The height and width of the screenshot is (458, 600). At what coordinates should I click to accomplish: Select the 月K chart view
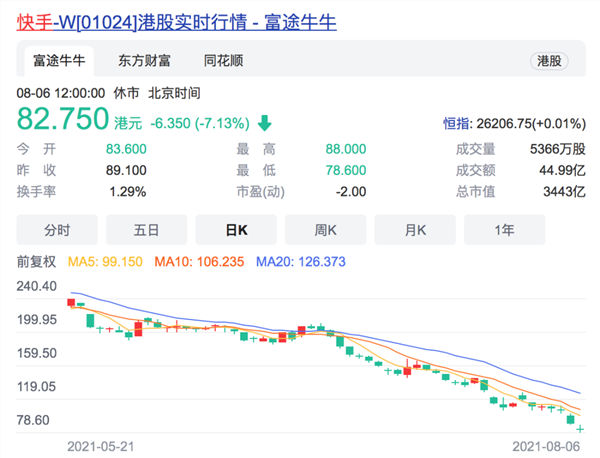pyautogui.click(x=415, y=230)
